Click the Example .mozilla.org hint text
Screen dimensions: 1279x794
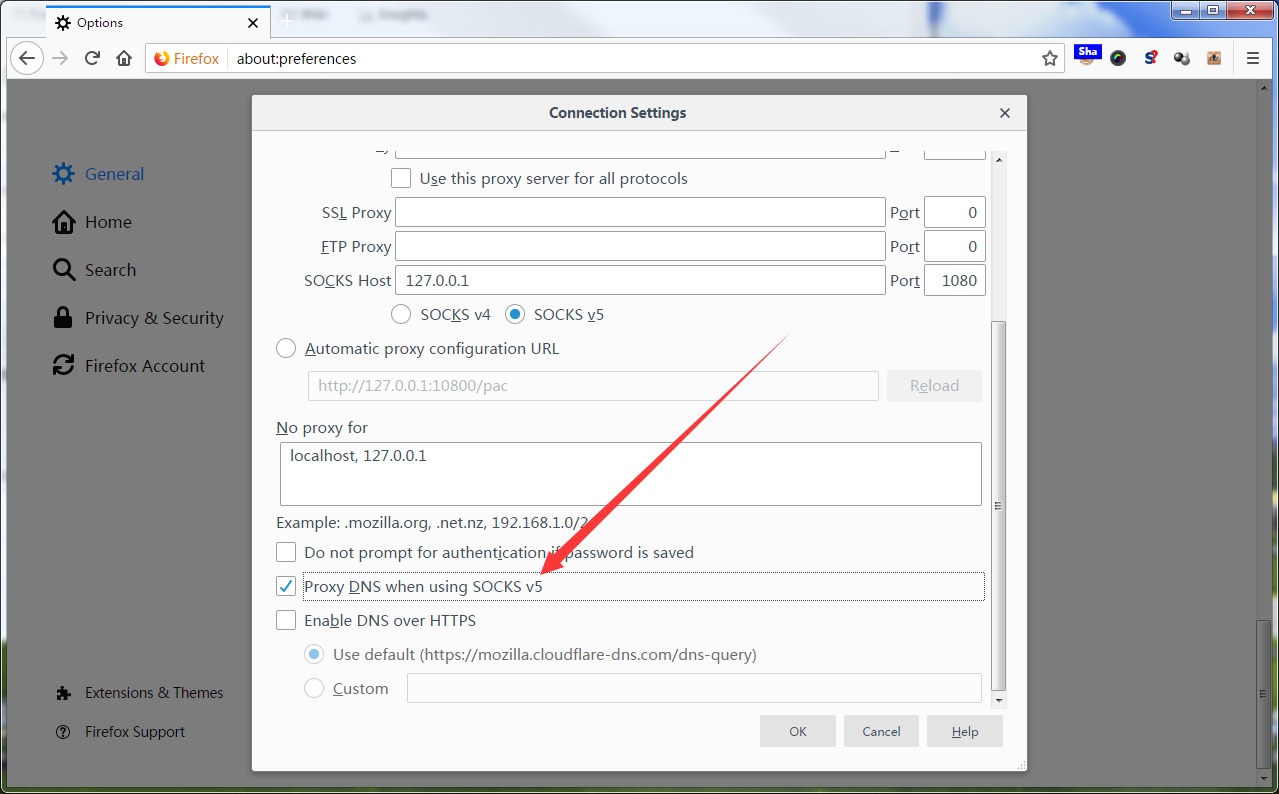coord(432,522)
